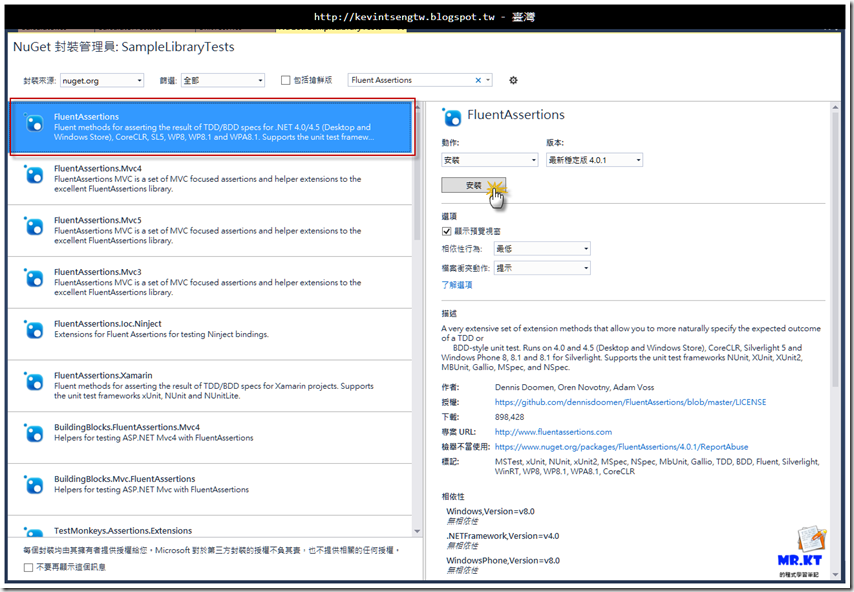Click the package list scrollbar thumb
854x592 pixels.
417,174
